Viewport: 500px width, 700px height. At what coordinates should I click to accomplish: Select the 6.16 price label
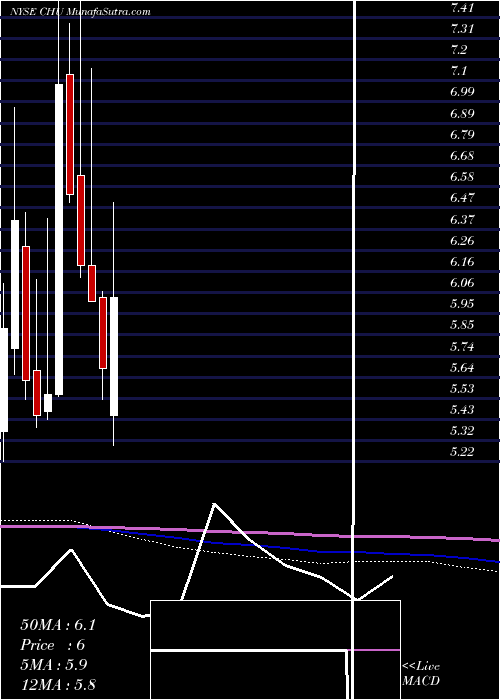point(462,262)
